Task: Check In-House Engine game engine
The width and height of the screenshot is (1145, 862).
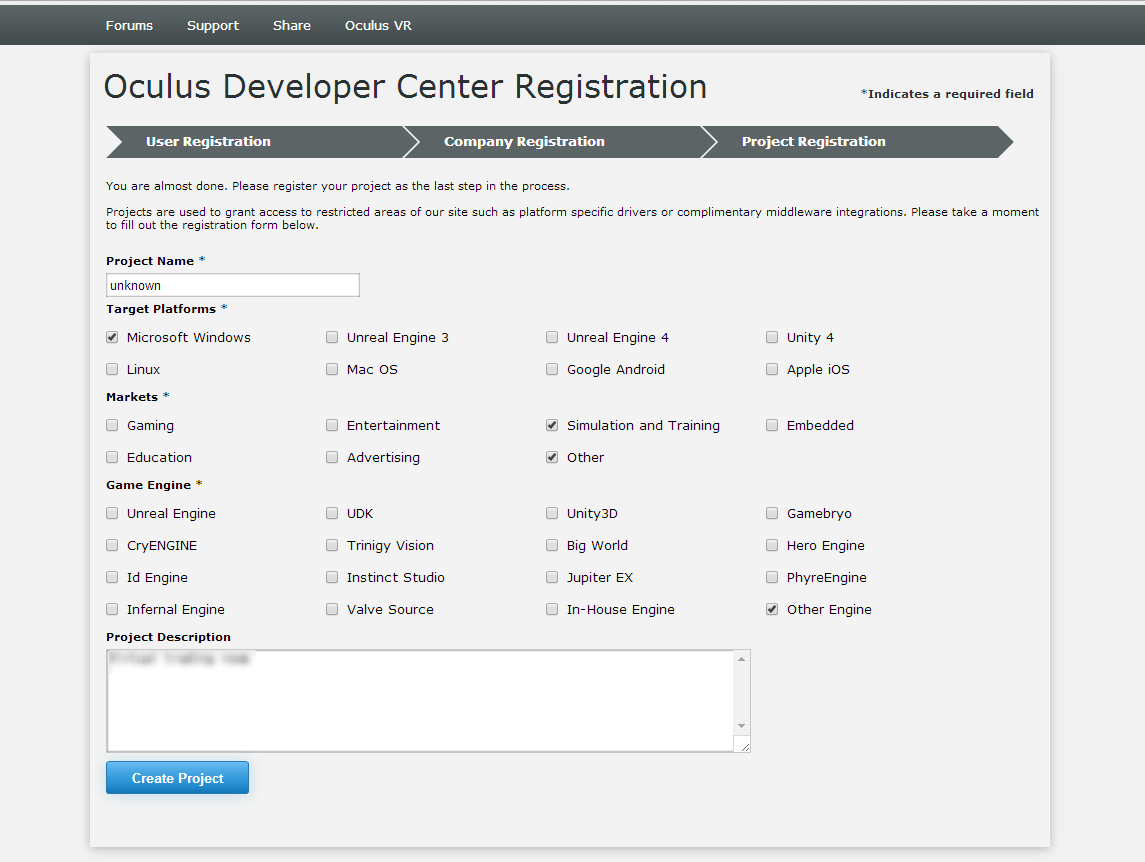Action: click(552, 609)
